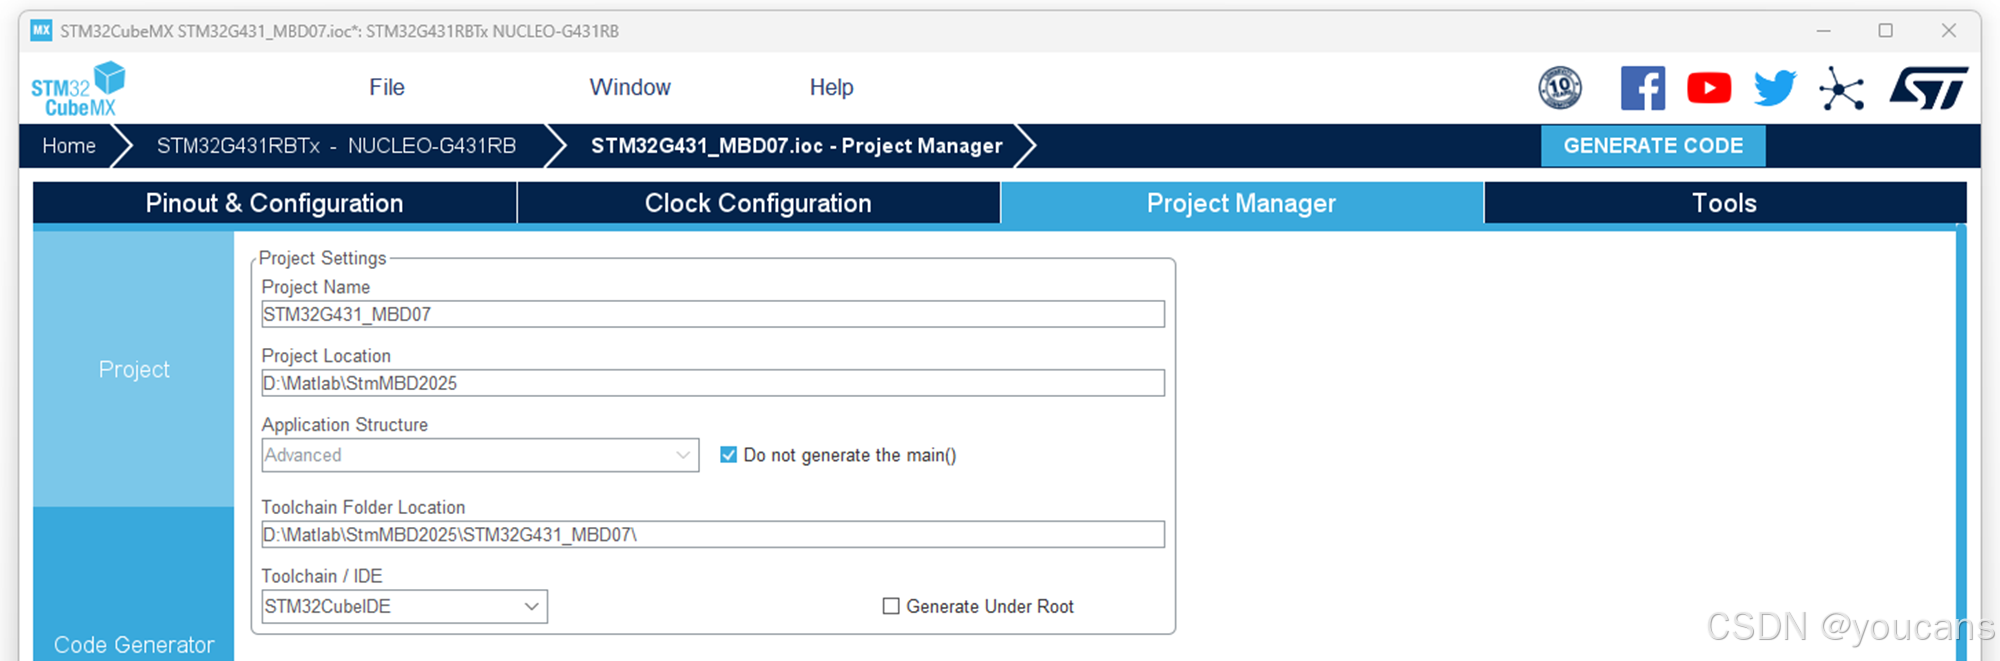
Task: Click STM32G431_MBD07.ioc - Project Manager breadcrumb
Action: 796,146
